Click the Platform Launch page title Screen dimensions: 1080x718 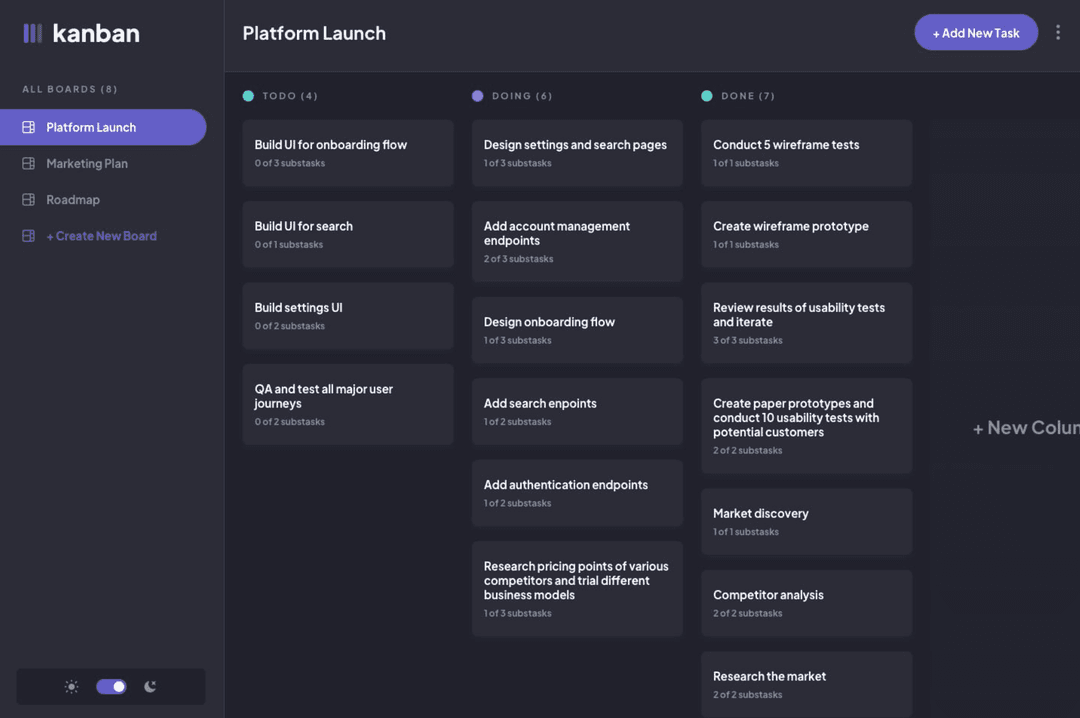coord(314,33)
